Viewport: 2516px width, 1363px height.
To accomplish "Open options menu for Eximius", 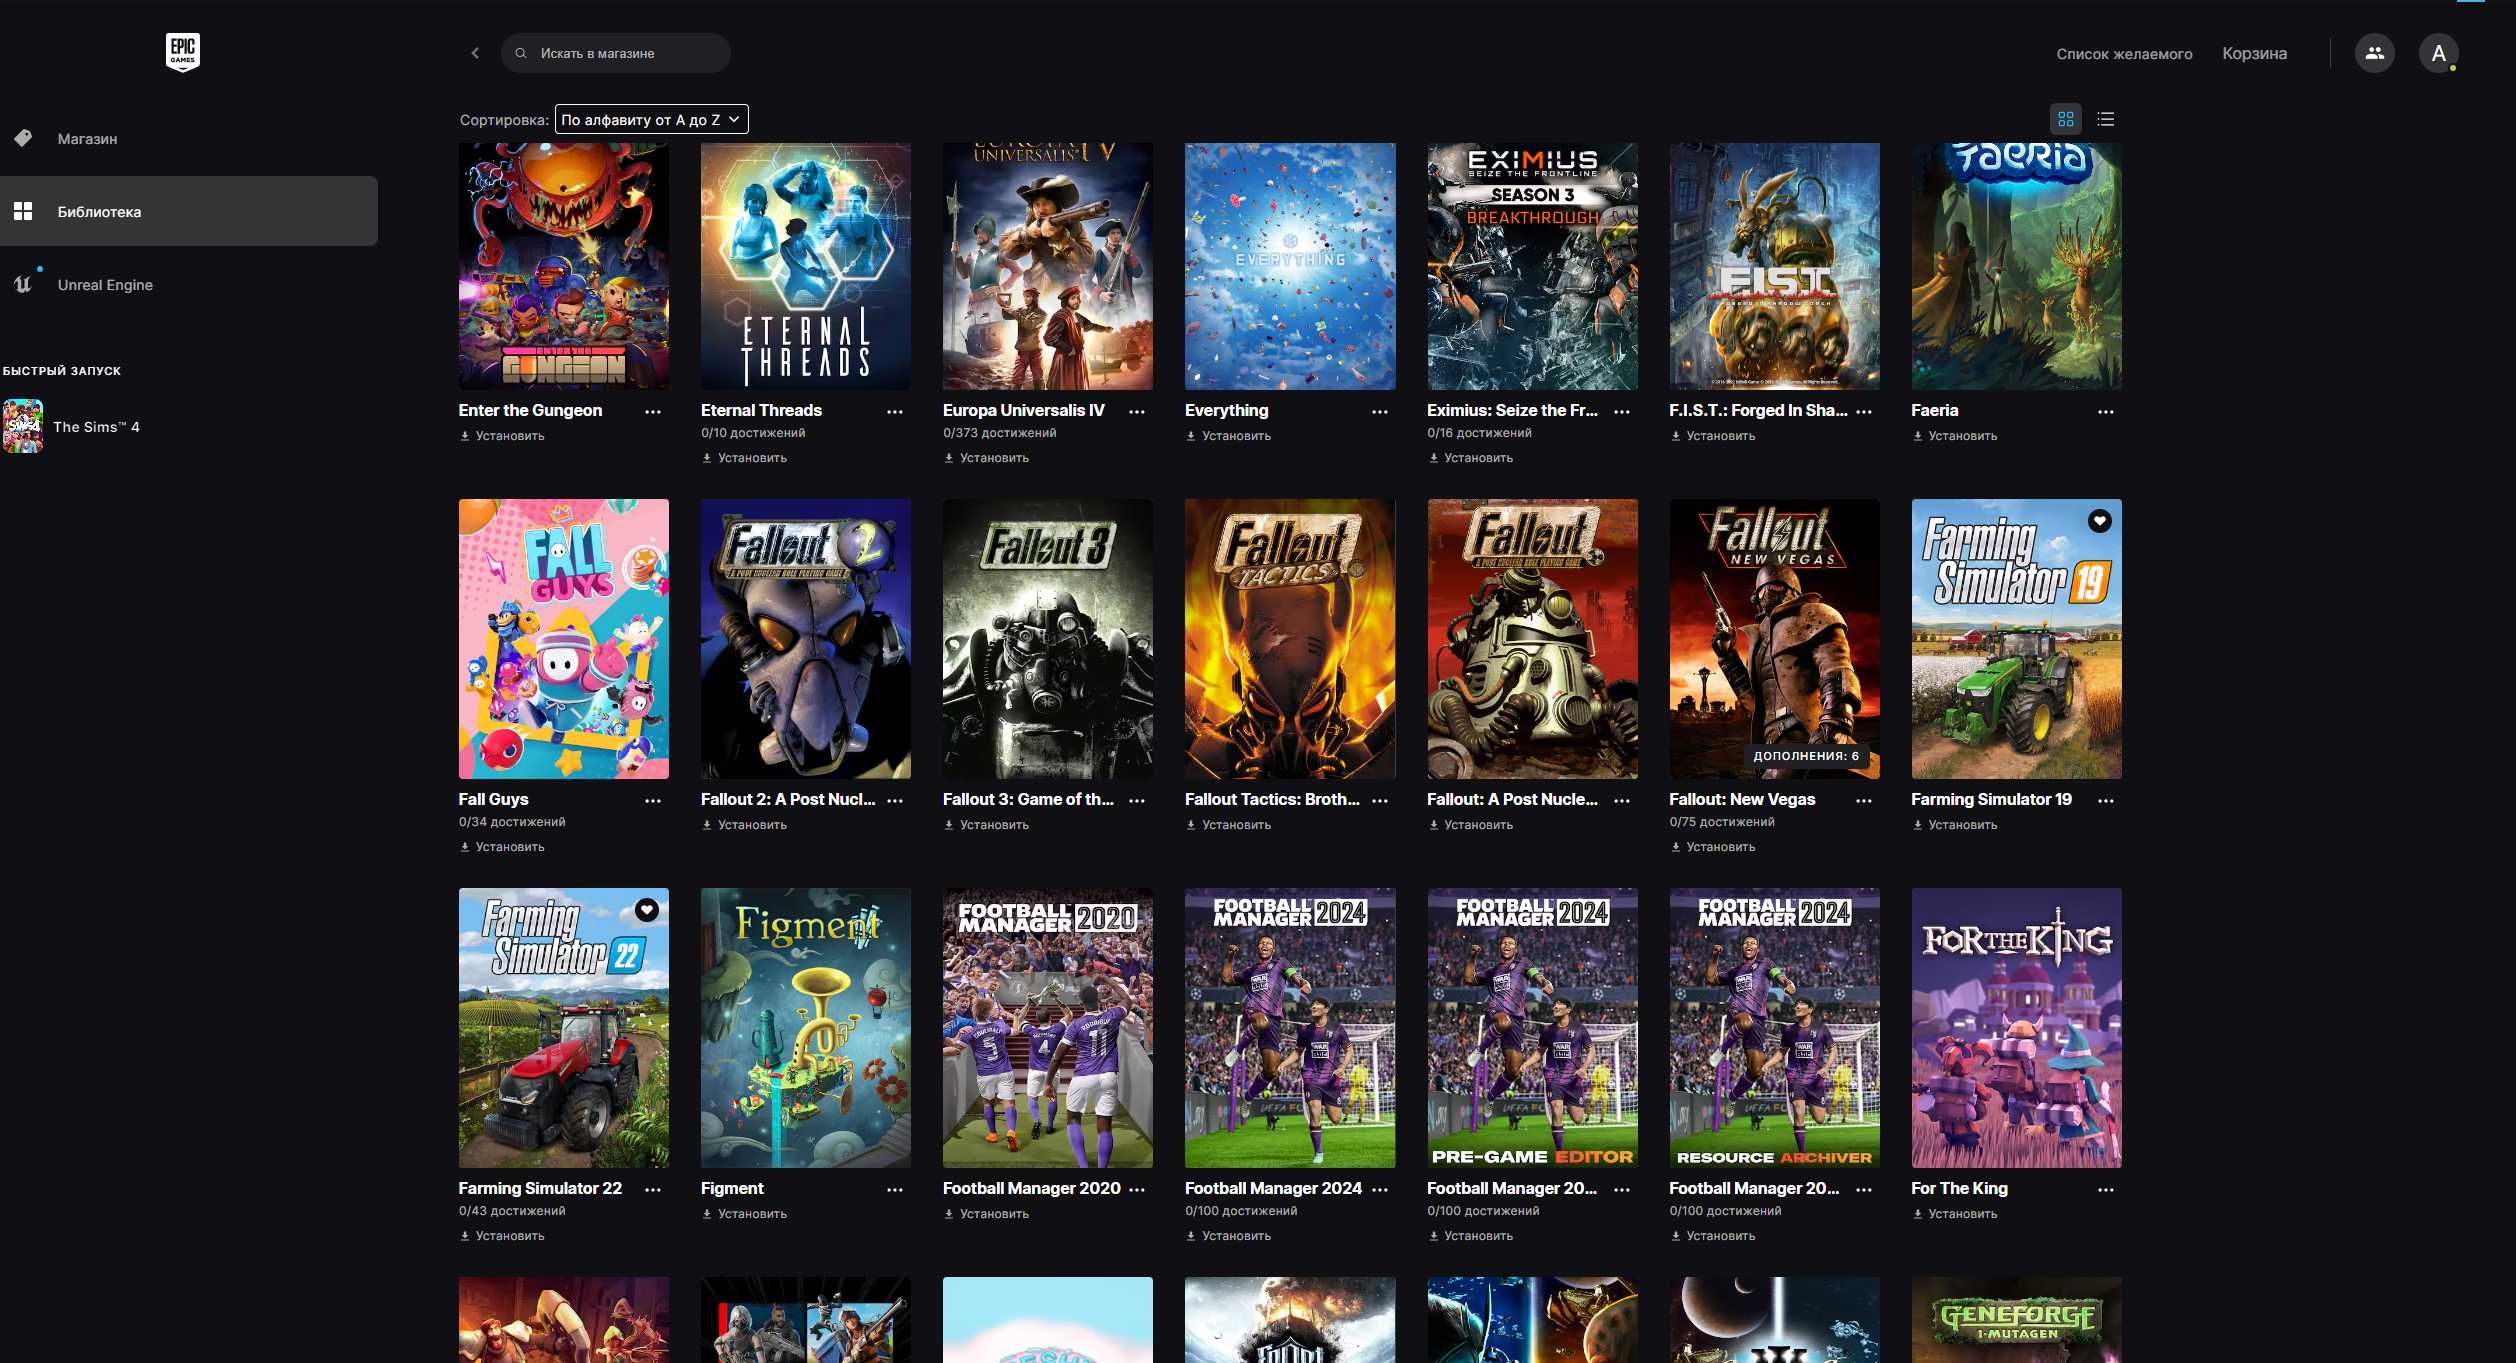I will [1622, 412].
